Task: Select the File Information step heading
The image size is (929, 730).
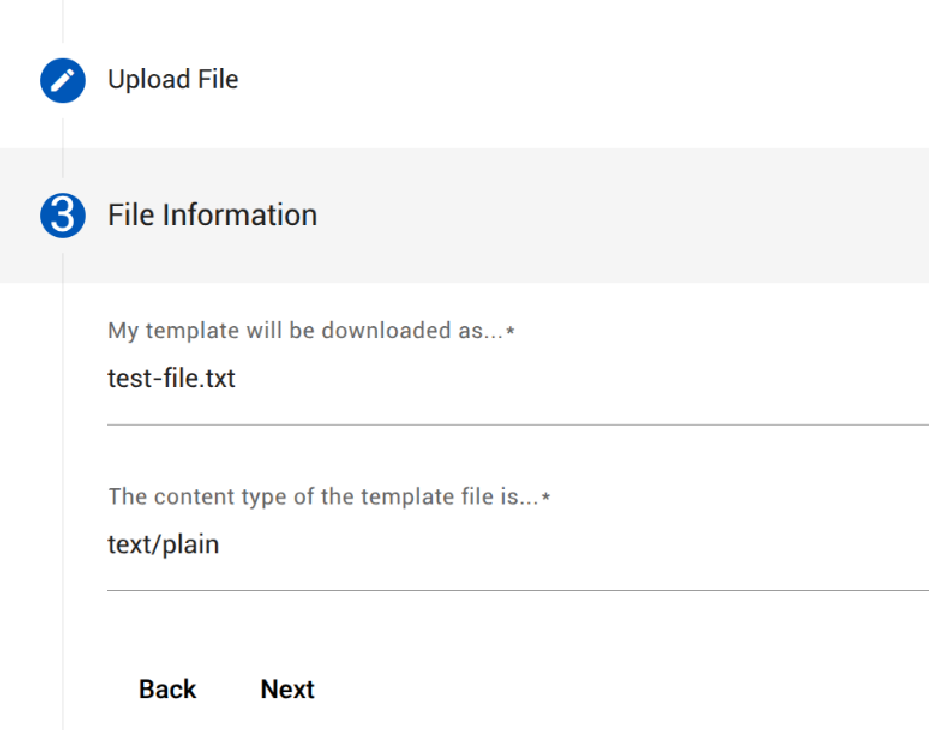Action: 212,215
